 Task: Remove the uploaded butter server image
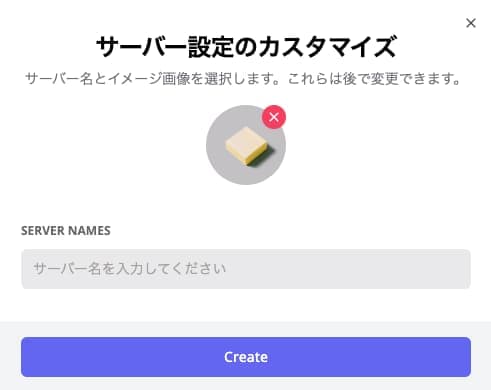click(274, 117)
